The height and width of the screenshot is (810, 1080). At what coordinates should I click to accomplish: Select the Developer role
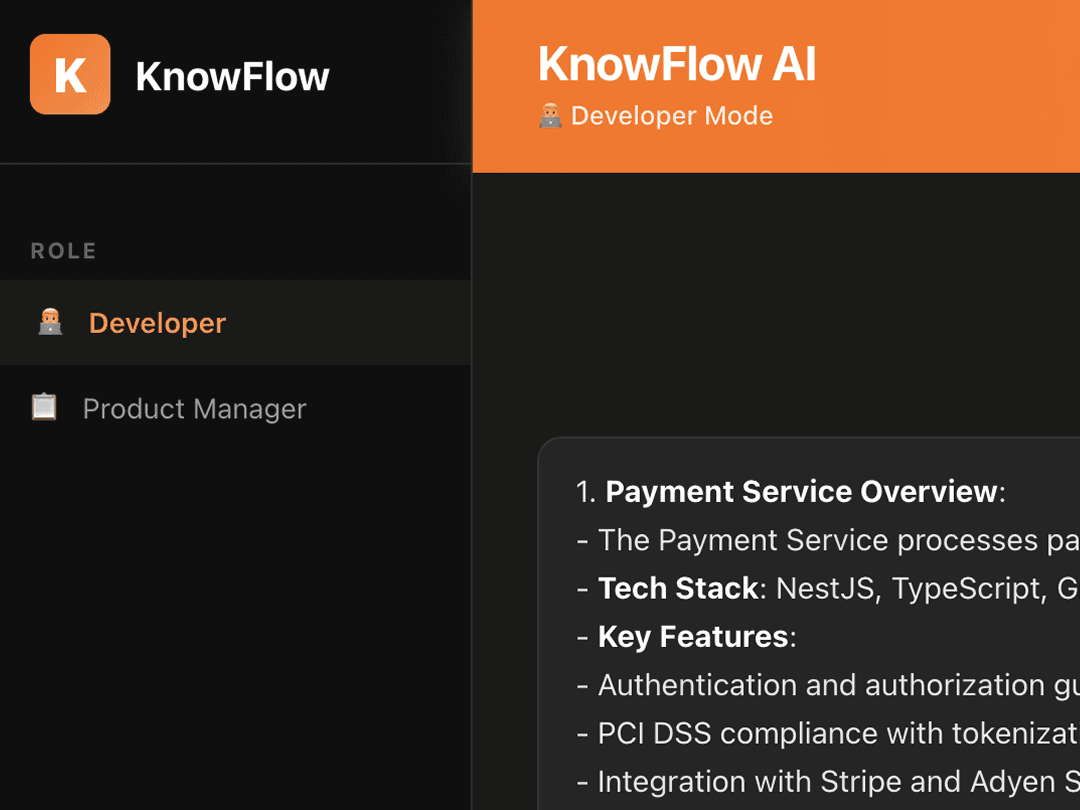(x=236, y=322)
